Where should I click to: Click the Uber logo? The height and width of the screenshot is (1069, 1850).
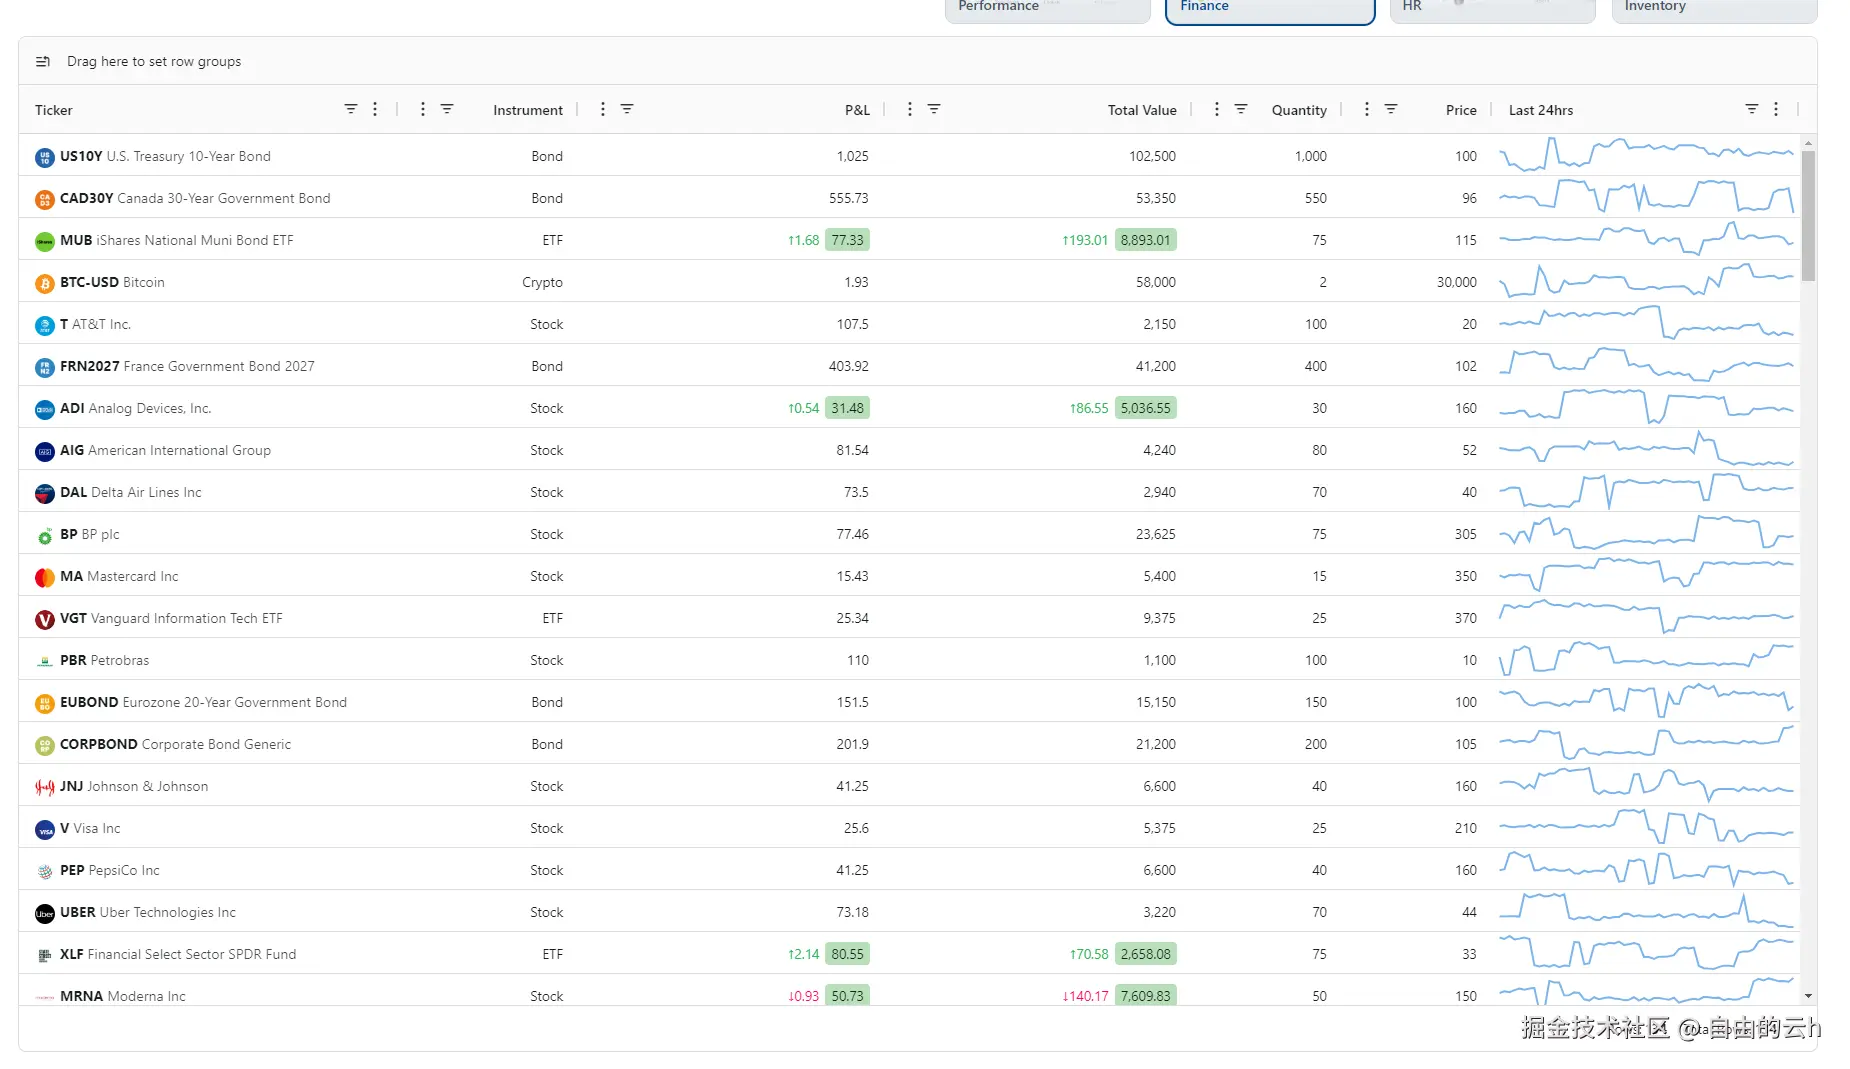pyautogui.click(x=45, y=913)
